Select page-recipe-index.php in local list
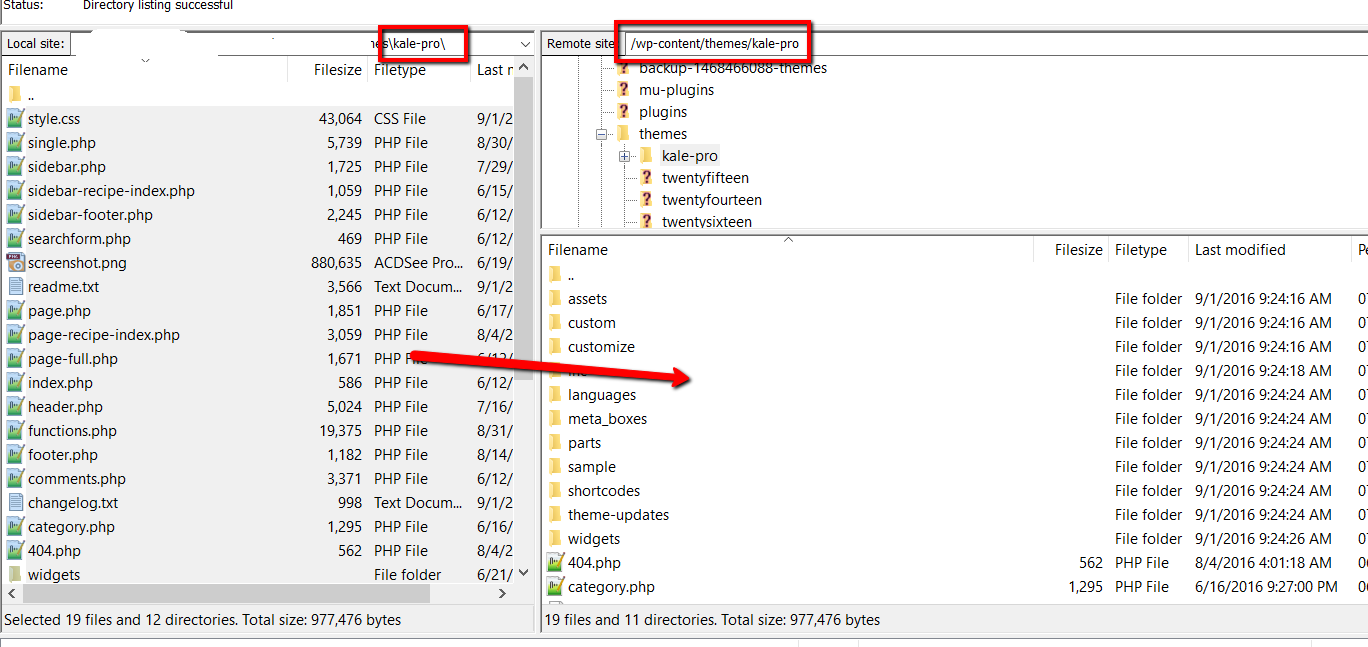1368x647 pixels. point(104,335)
